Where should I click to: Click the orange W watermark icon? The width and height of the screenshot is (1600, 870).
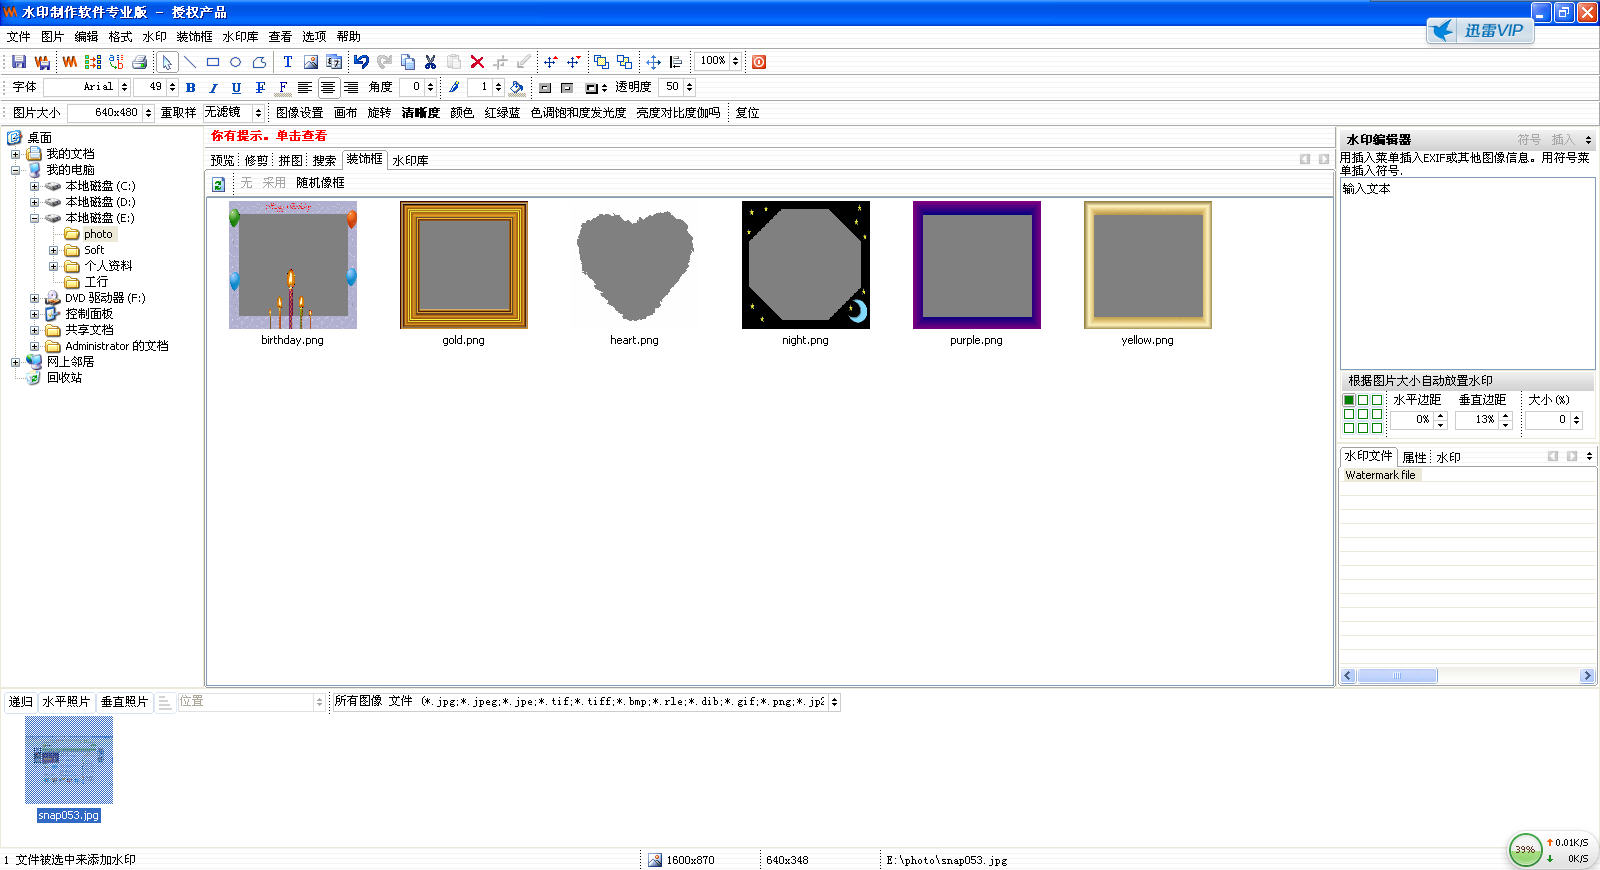pyautogui.click(x=70, y=62)
